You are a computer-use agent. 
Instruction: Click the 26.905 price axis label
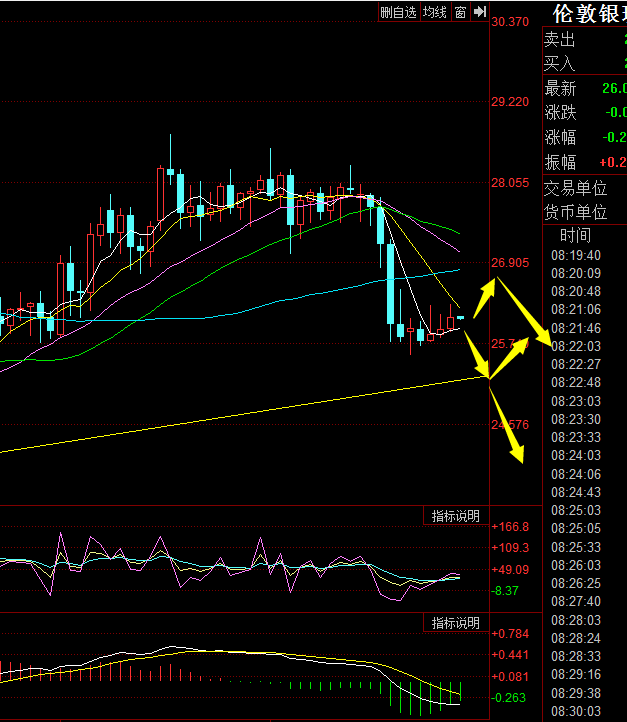(510, 263)
